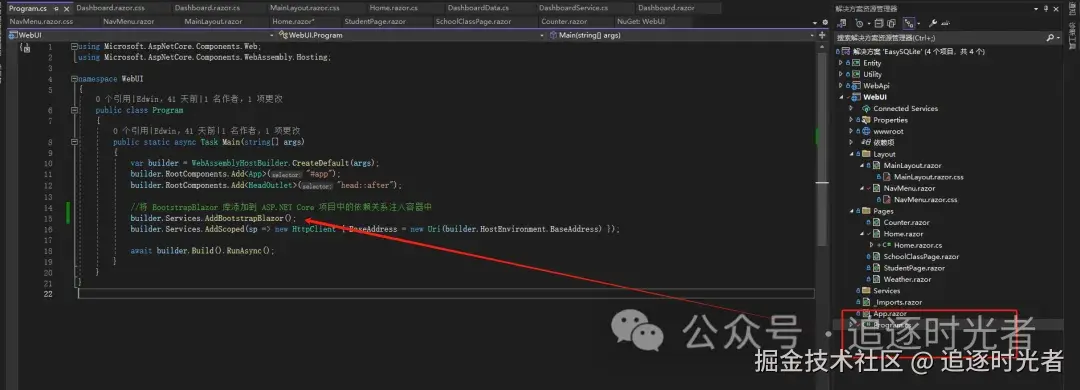Click the Show All Files icon
The height and width of the screenshot is (390, 1080).
[x=891, y=23]
